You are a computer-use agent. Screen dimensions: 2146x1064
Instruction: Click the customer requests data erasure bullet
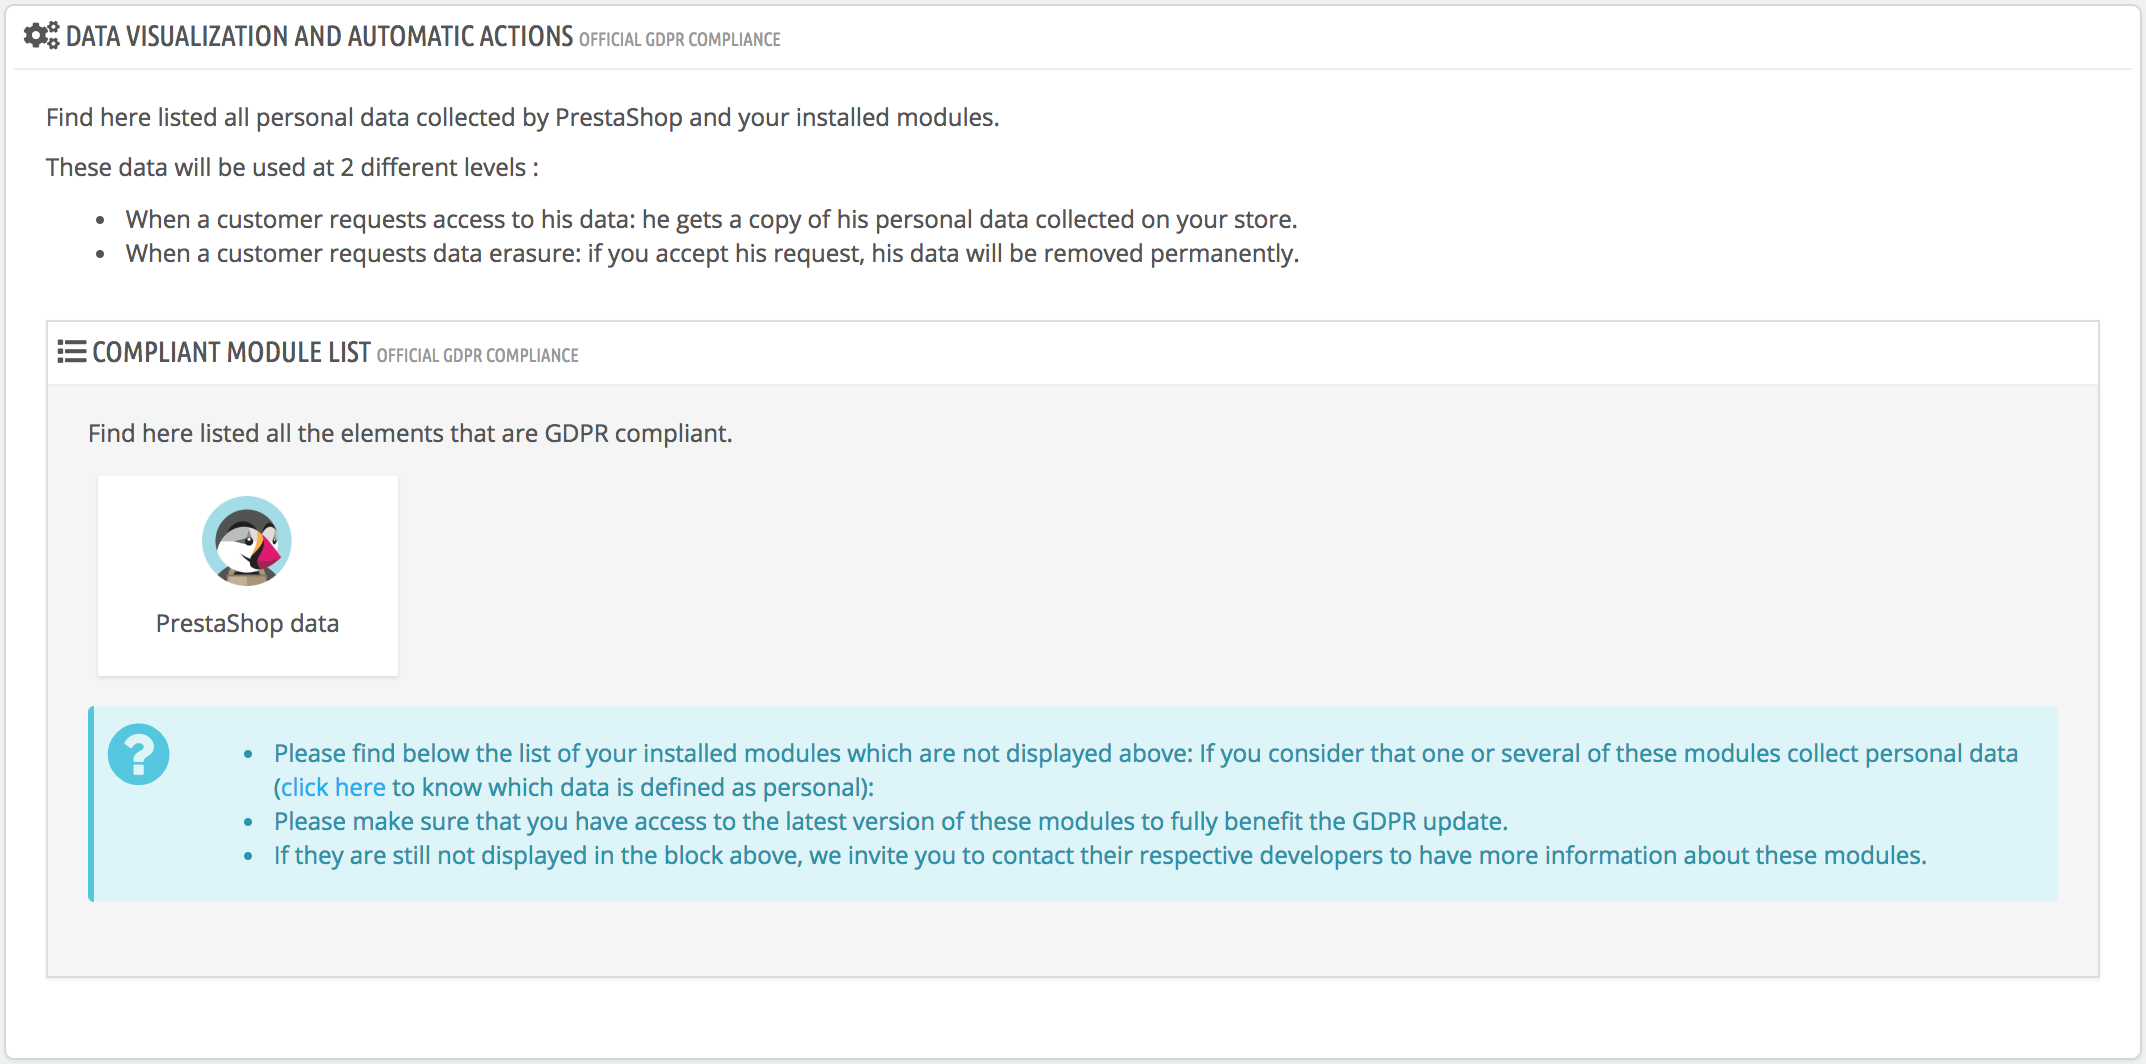(713, 254)
